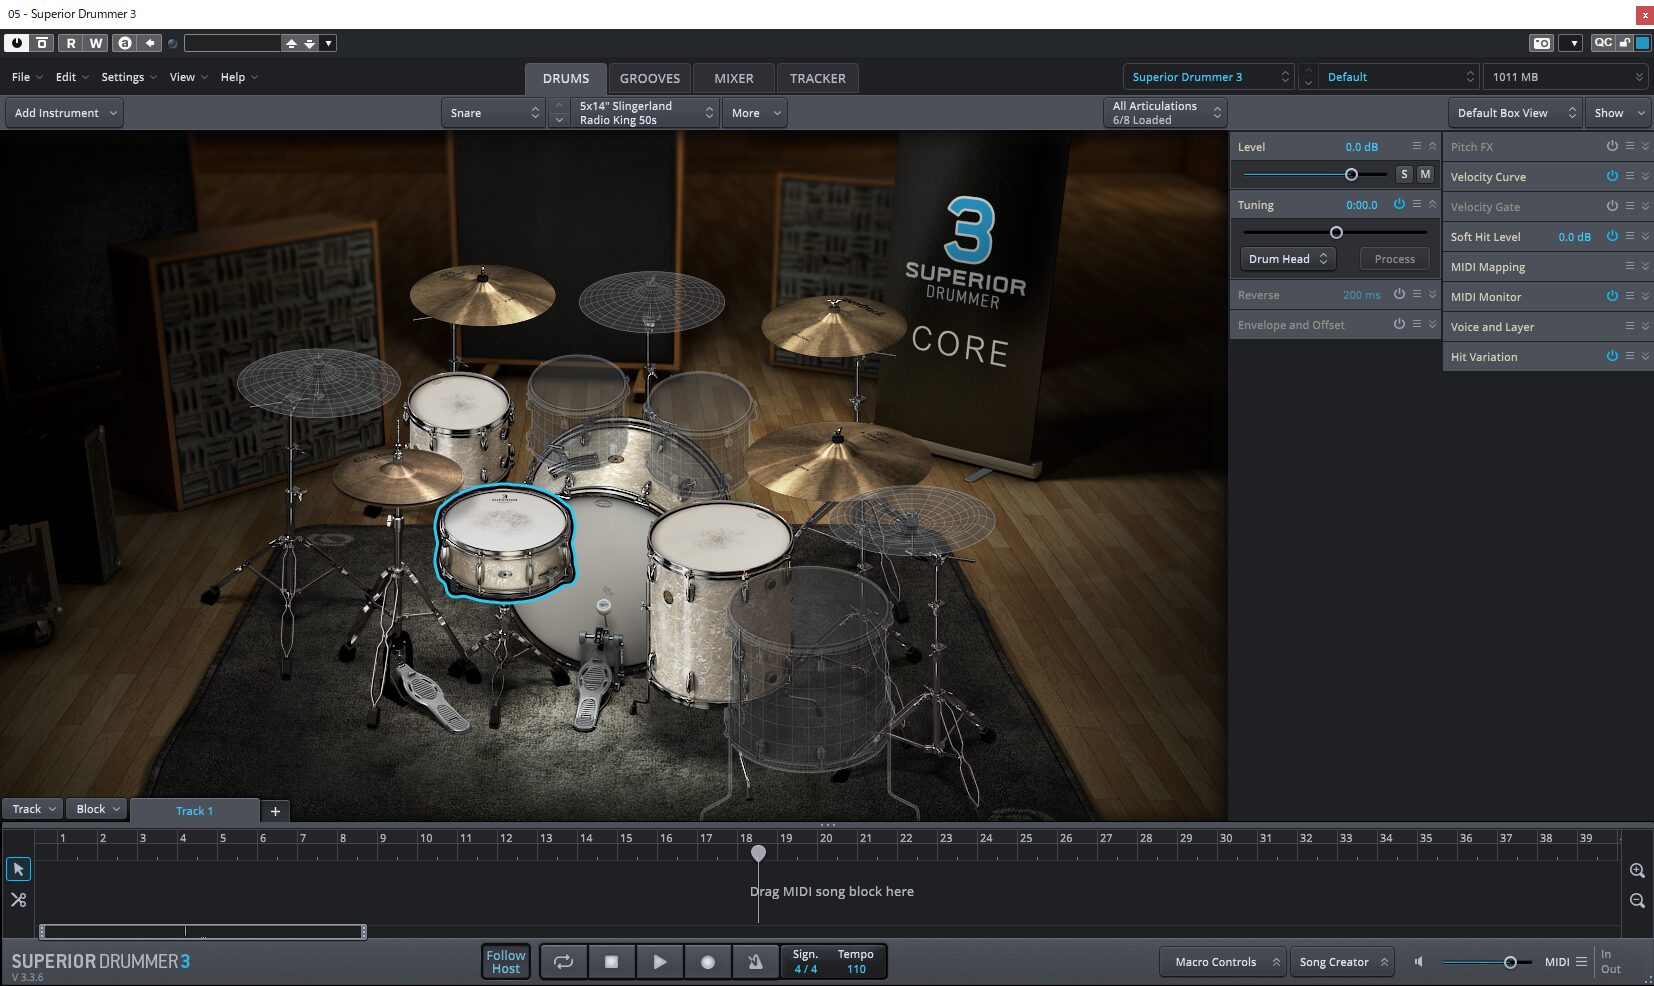Enable Envelope and Offset power button
Screen dimensions: 1654x986
pyautogui.click(x=1399, y=324)
